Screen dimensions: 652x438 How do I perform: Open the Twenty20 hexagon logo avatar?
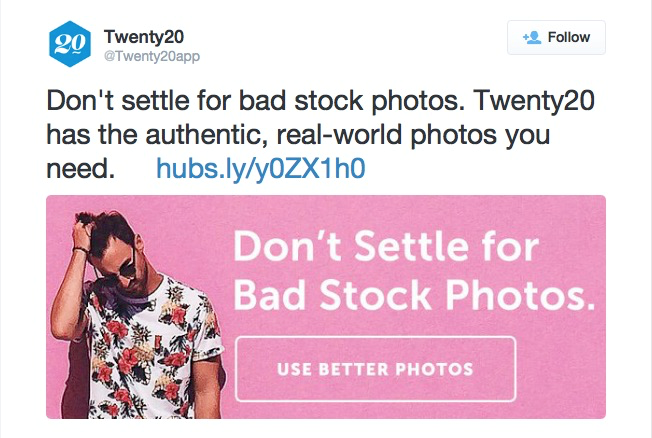[70, 44]
